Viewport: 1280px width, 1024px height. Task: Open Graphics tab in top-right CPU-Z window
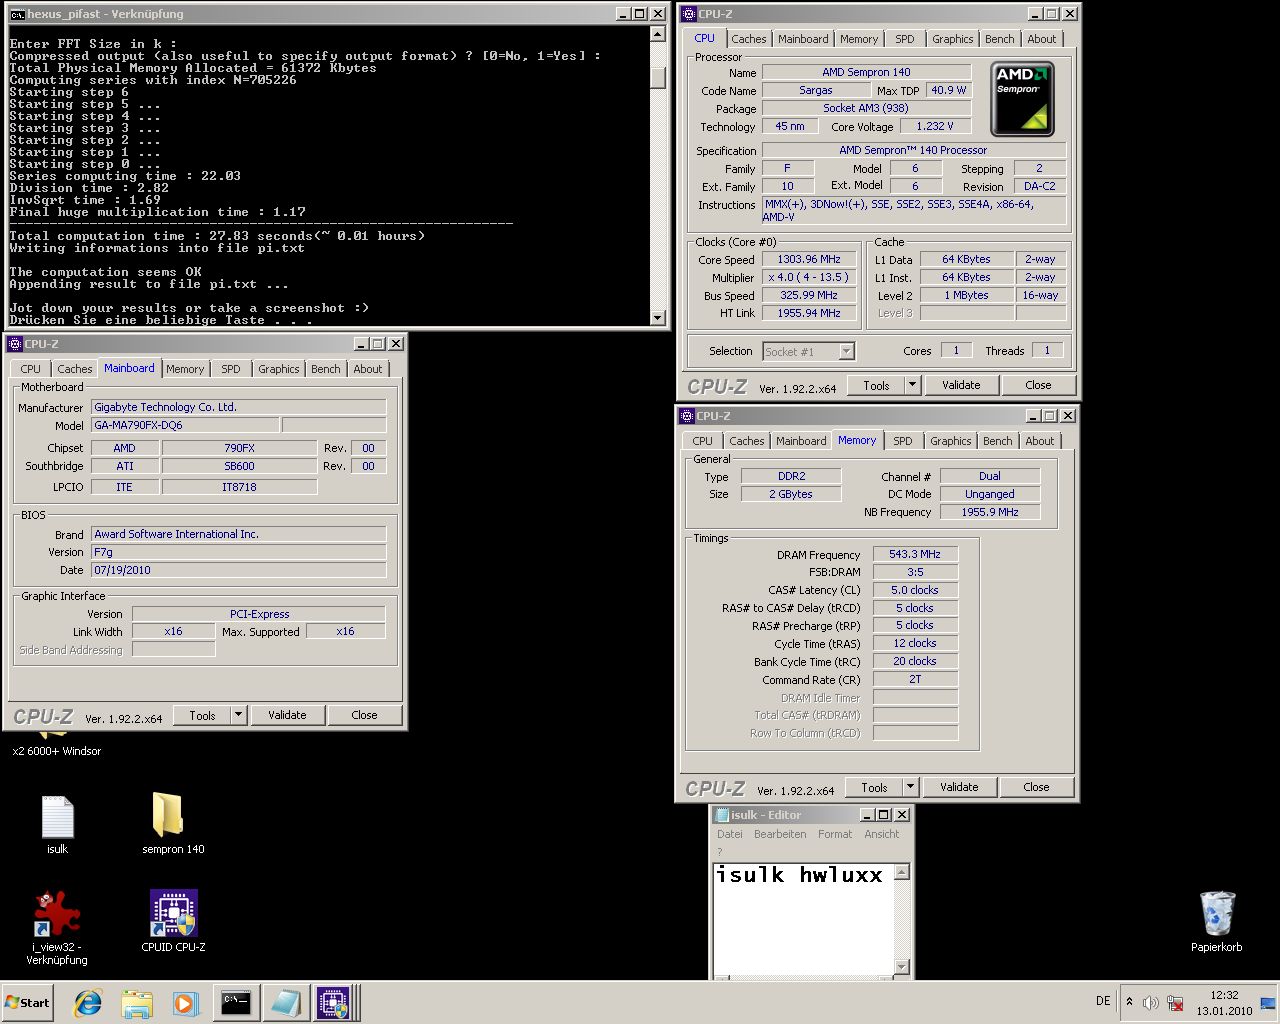pyautogui.click(x=952, y=39)
